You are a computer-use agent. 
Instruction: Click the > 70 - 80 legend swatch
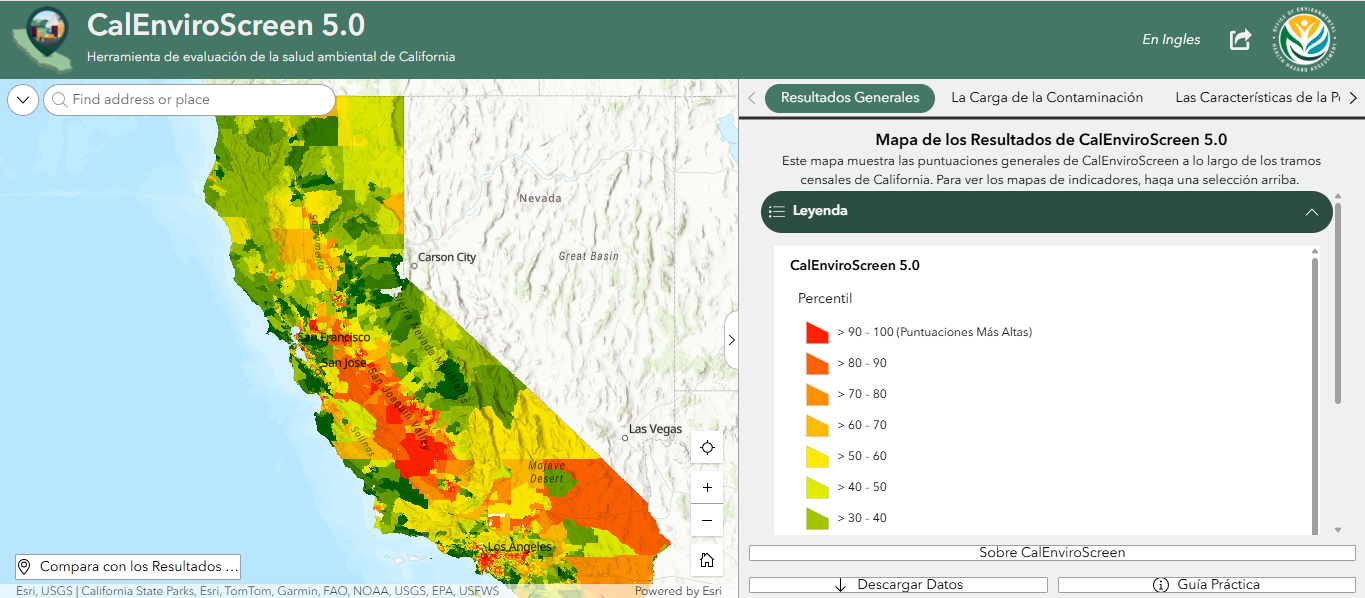coord(818,394)
